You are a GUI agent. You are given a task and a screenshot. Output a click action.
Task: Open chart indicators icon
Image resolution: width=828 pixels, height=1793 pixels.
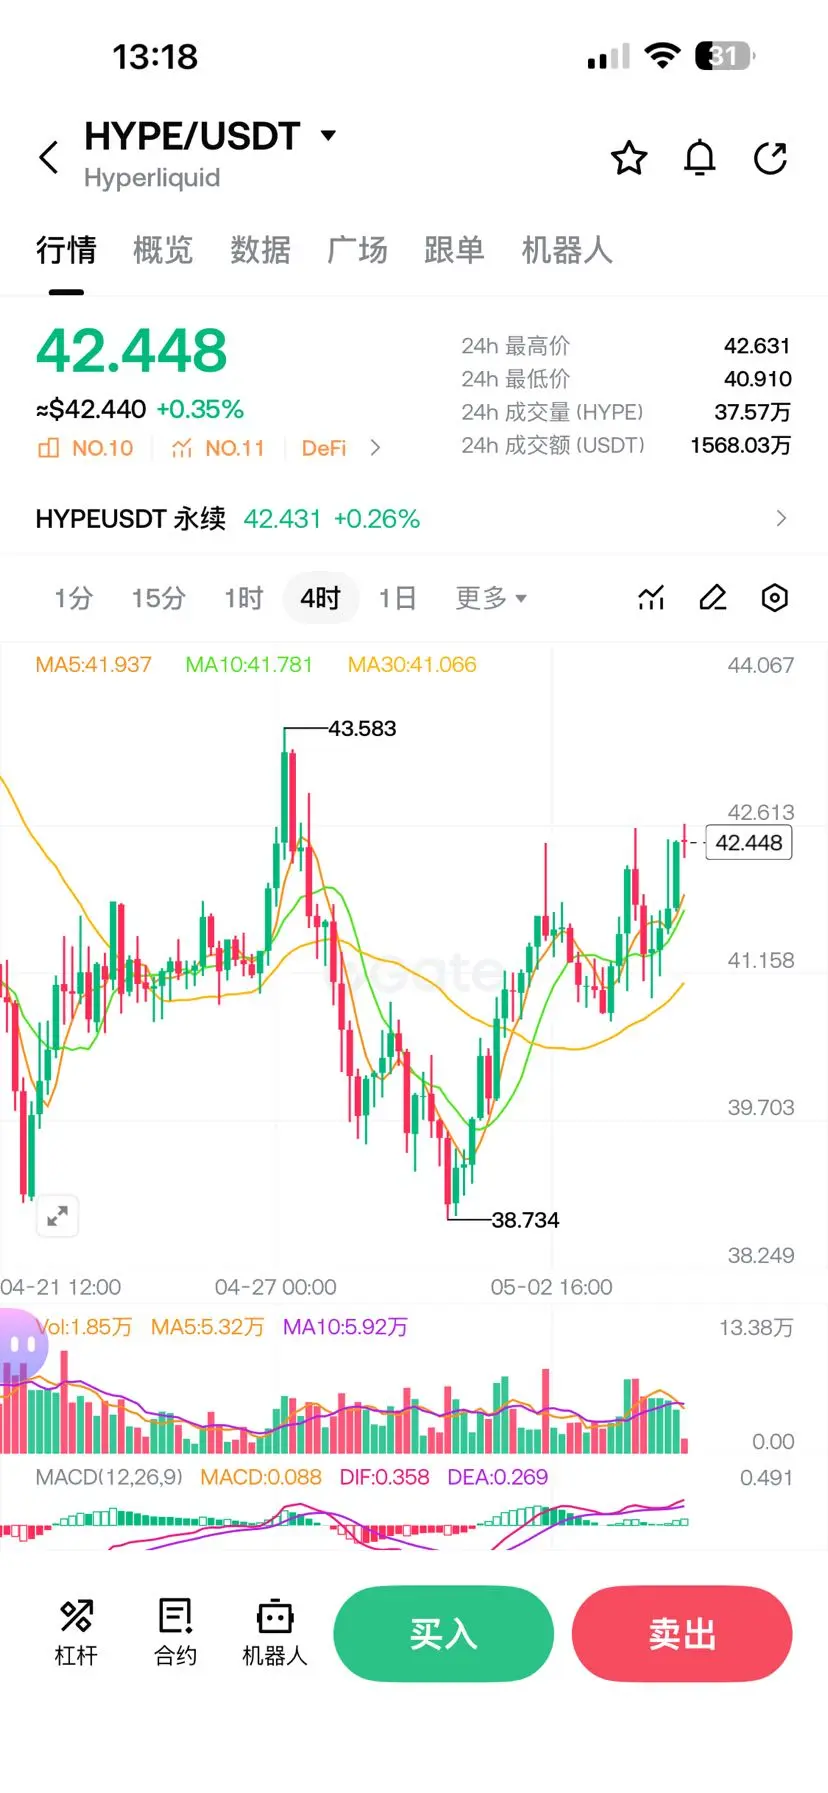click(x=651, y=598)
